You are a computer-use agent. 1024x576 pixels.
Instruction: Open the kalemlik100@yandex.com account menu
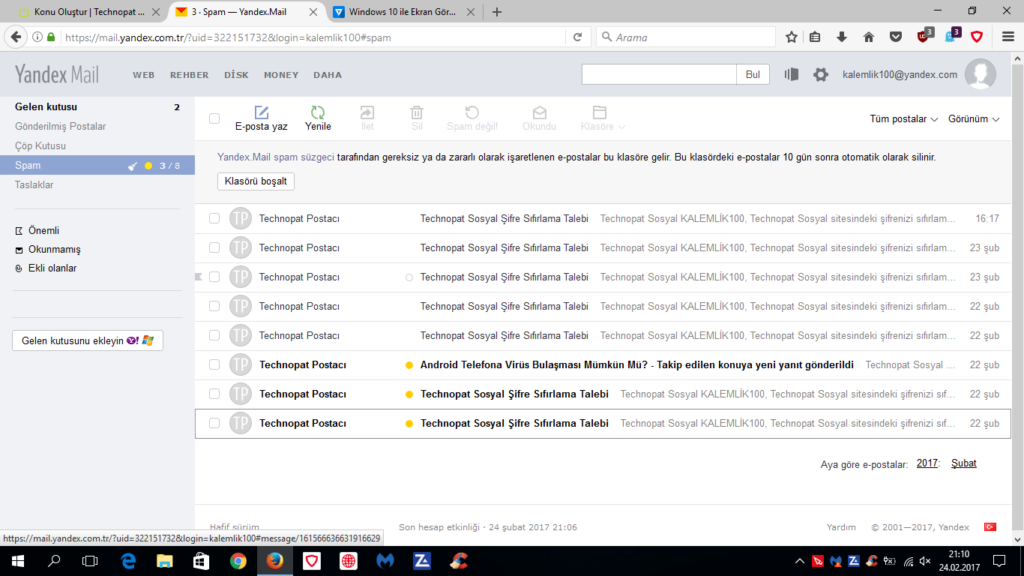point(899,74)
